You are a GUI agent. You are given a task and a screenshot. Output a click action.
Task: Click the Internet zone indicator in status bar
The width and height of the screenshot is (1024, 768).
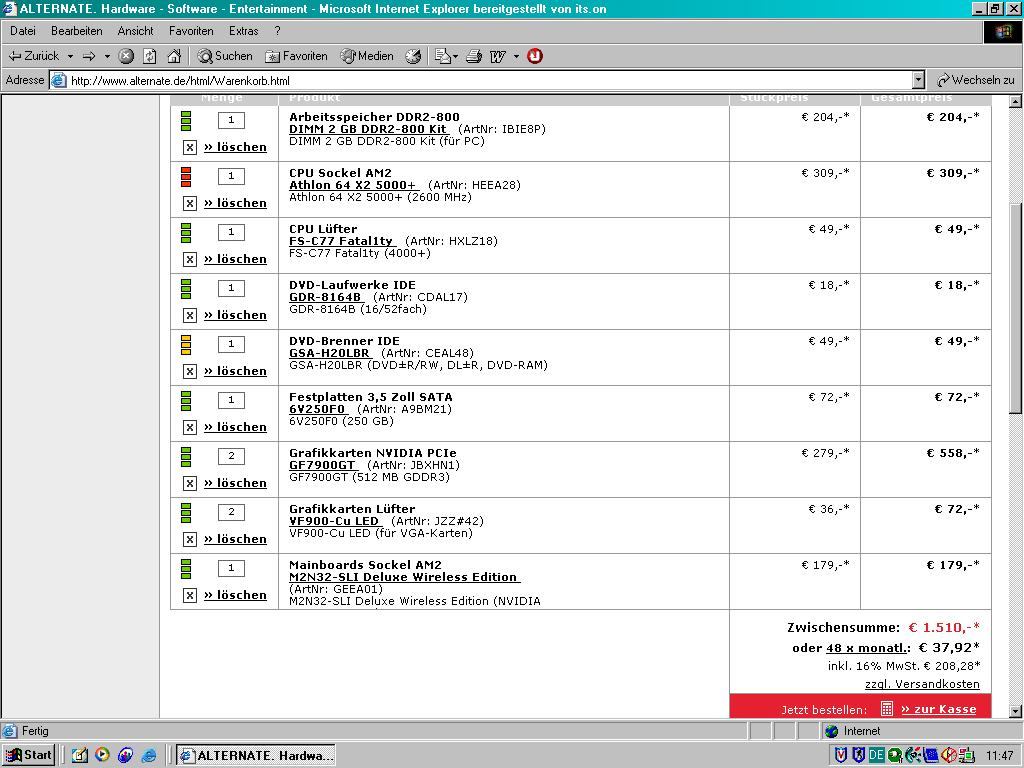point(852,731)
